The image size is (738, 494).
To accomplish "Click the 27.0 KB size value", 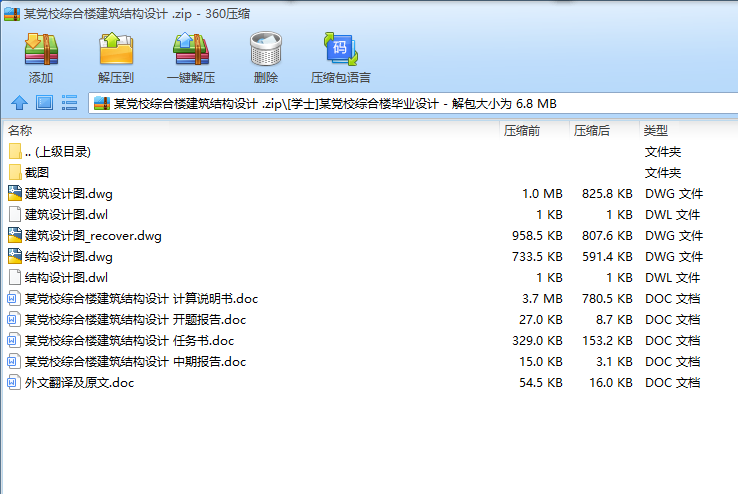I will tap(541, 319).
